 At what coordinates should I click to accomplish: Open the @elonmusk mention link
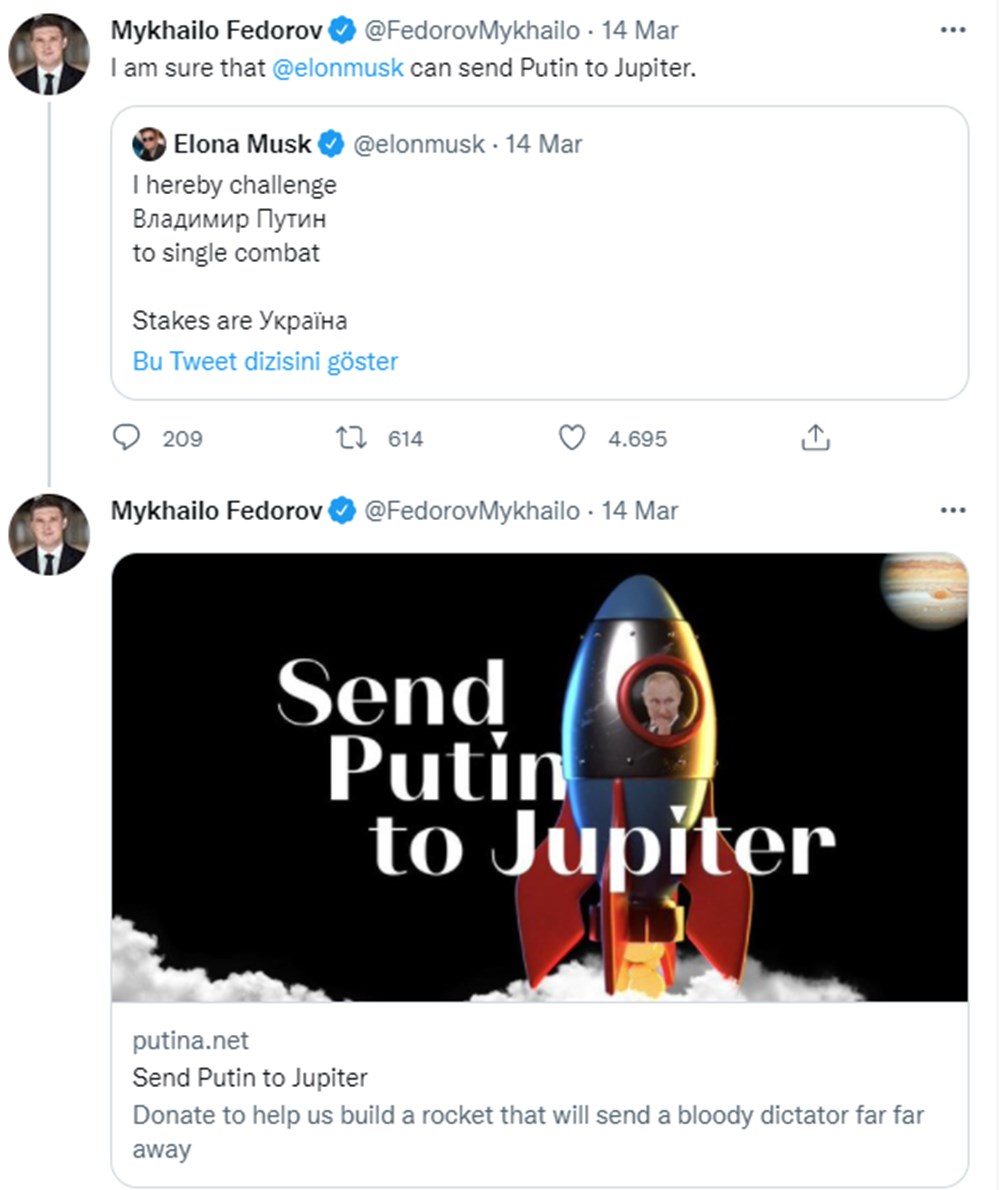337,70
